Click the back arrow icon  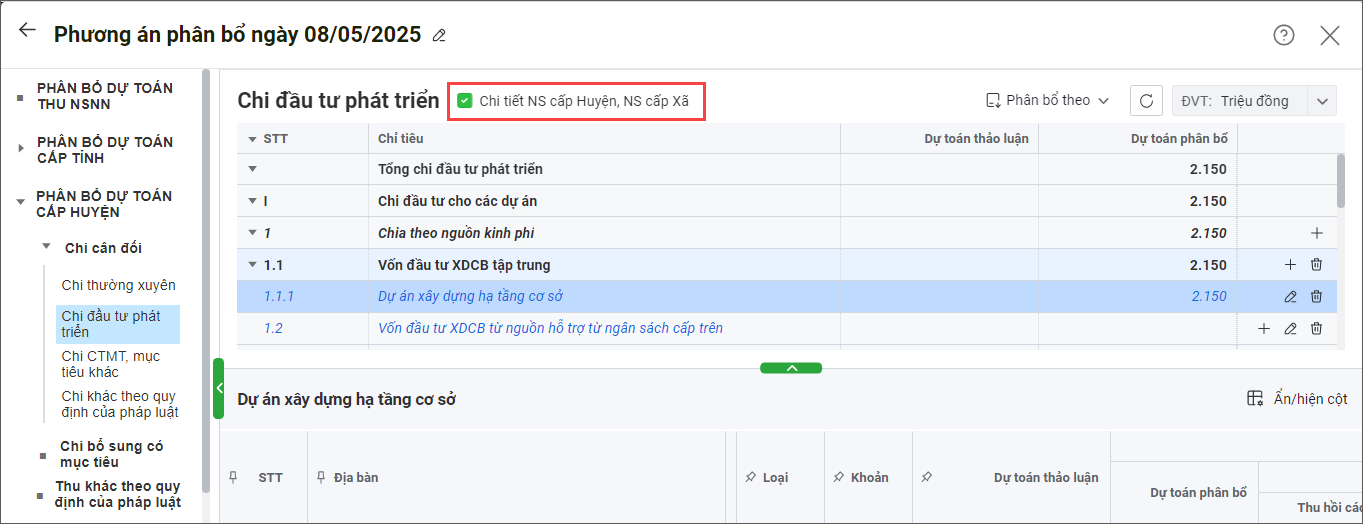[x=27, y=31]
